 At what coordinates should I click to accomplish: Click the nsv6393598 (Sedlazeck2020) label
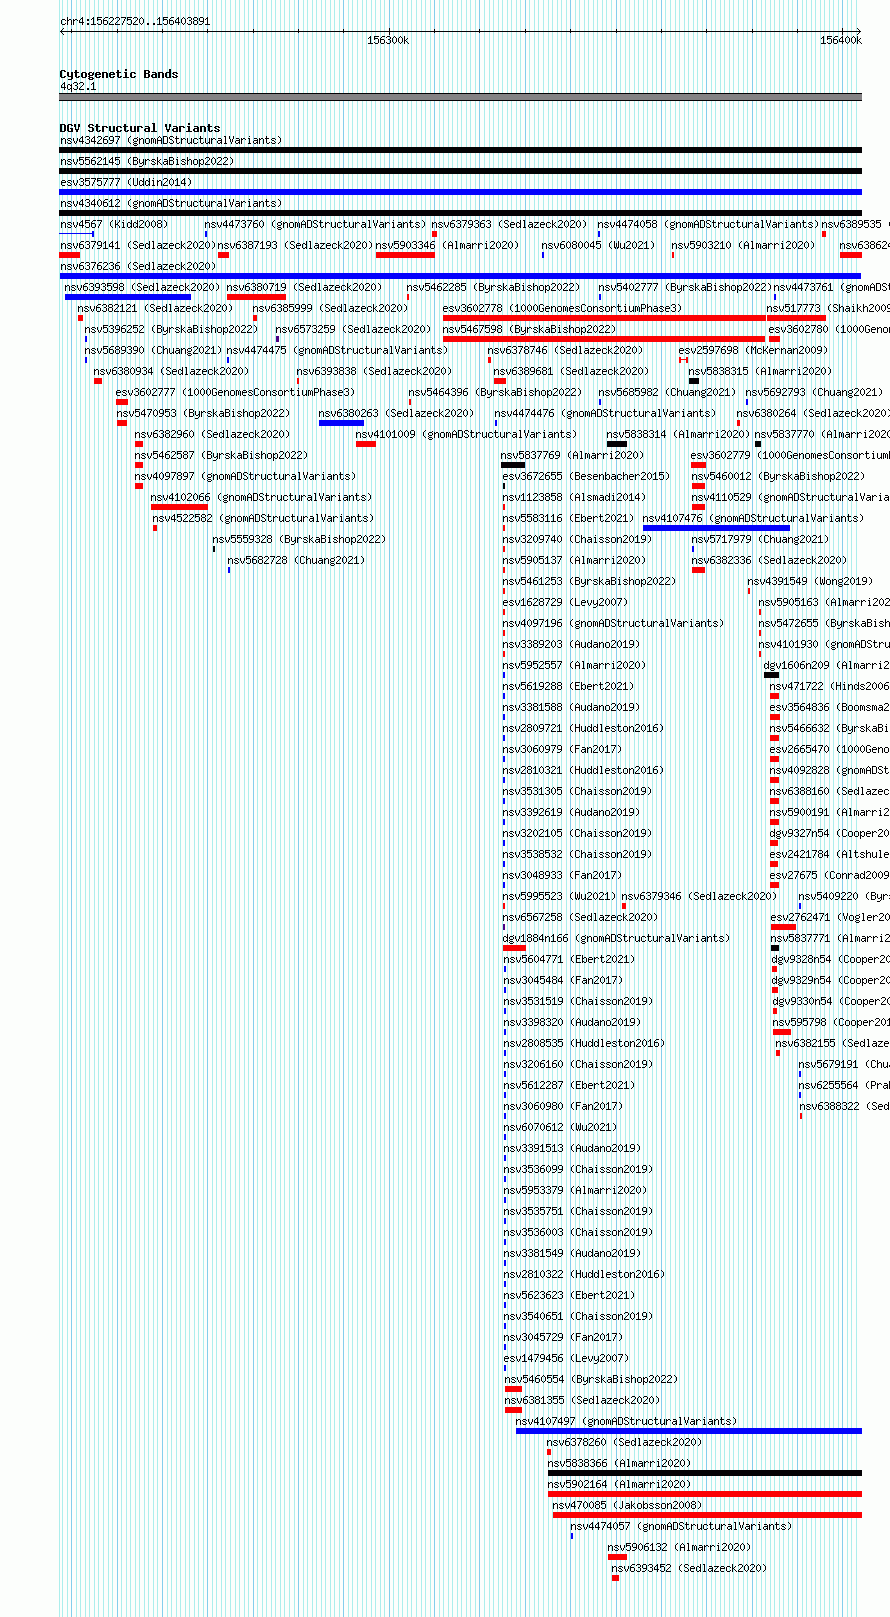click(x=143, y=287)
